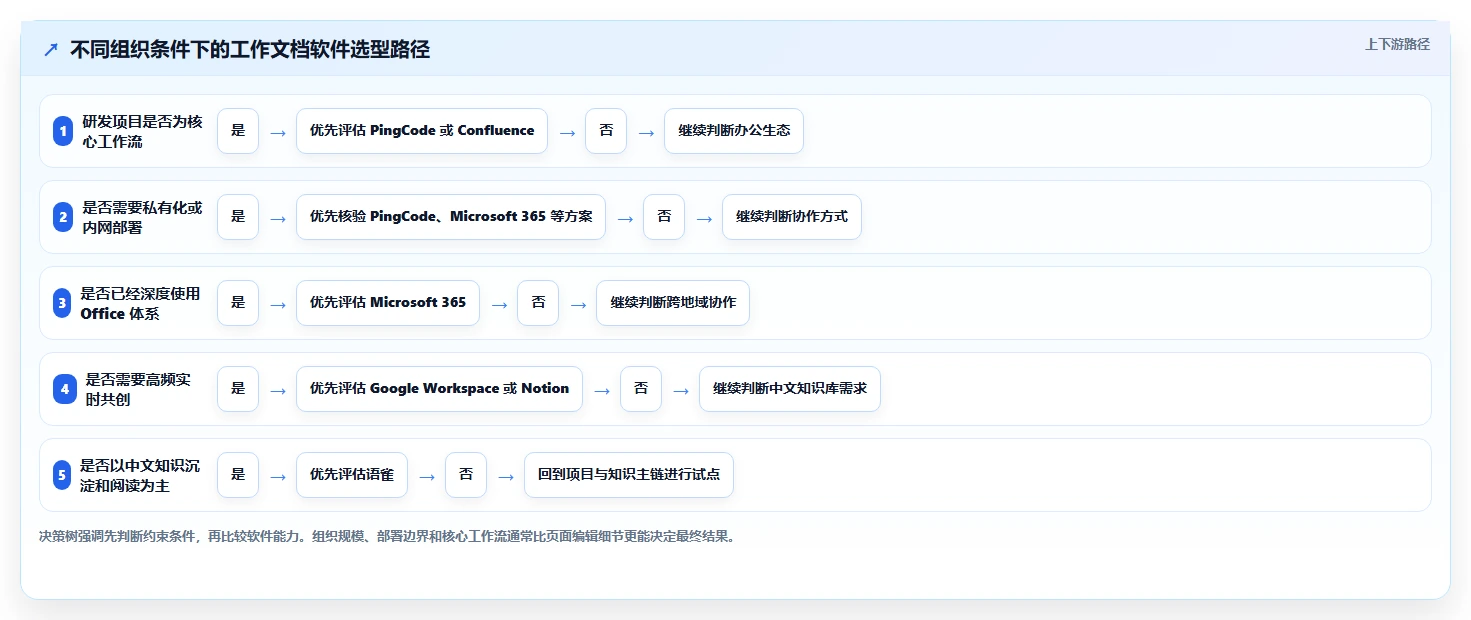1471x620 pixels.
Task: Select 是 in the 私有化或内网部署 row
Action: (238, 217)
